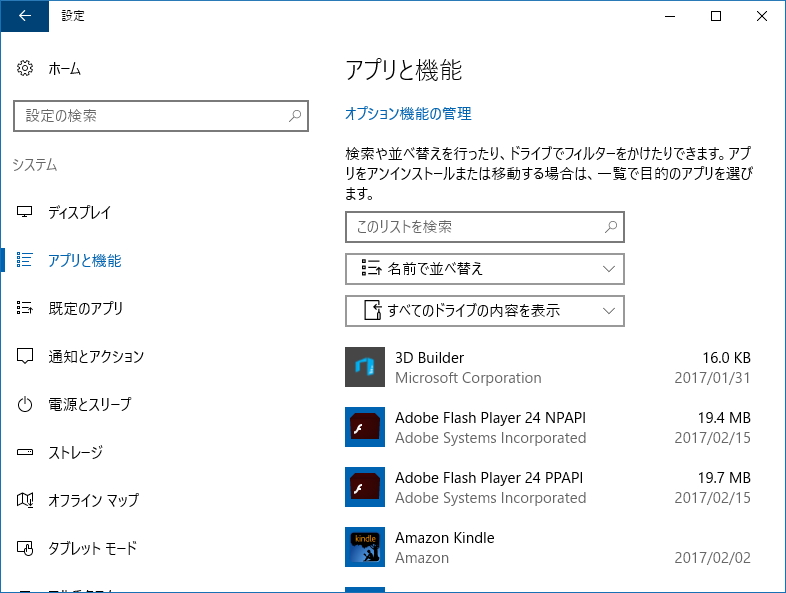The width and height of the screenshot is (786, 593).
Task: Click the Power & sleep icon
Action: pyautogui.click(x=25, y=404)
